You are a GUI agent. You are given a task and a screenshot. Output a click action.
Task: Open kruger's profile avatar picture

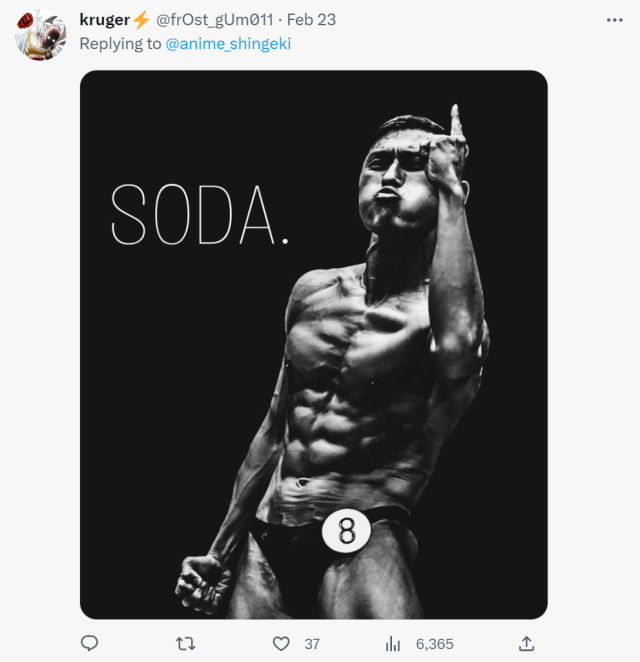pos(40,34)
